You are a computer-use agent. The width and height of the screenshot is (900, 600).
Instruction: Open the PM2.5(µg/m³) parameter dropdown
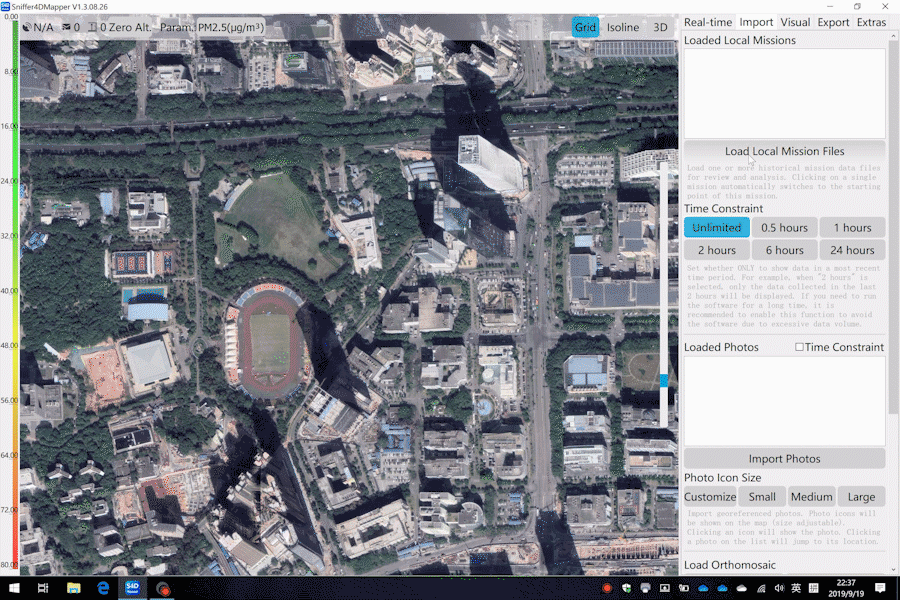[x=229, y=27]
